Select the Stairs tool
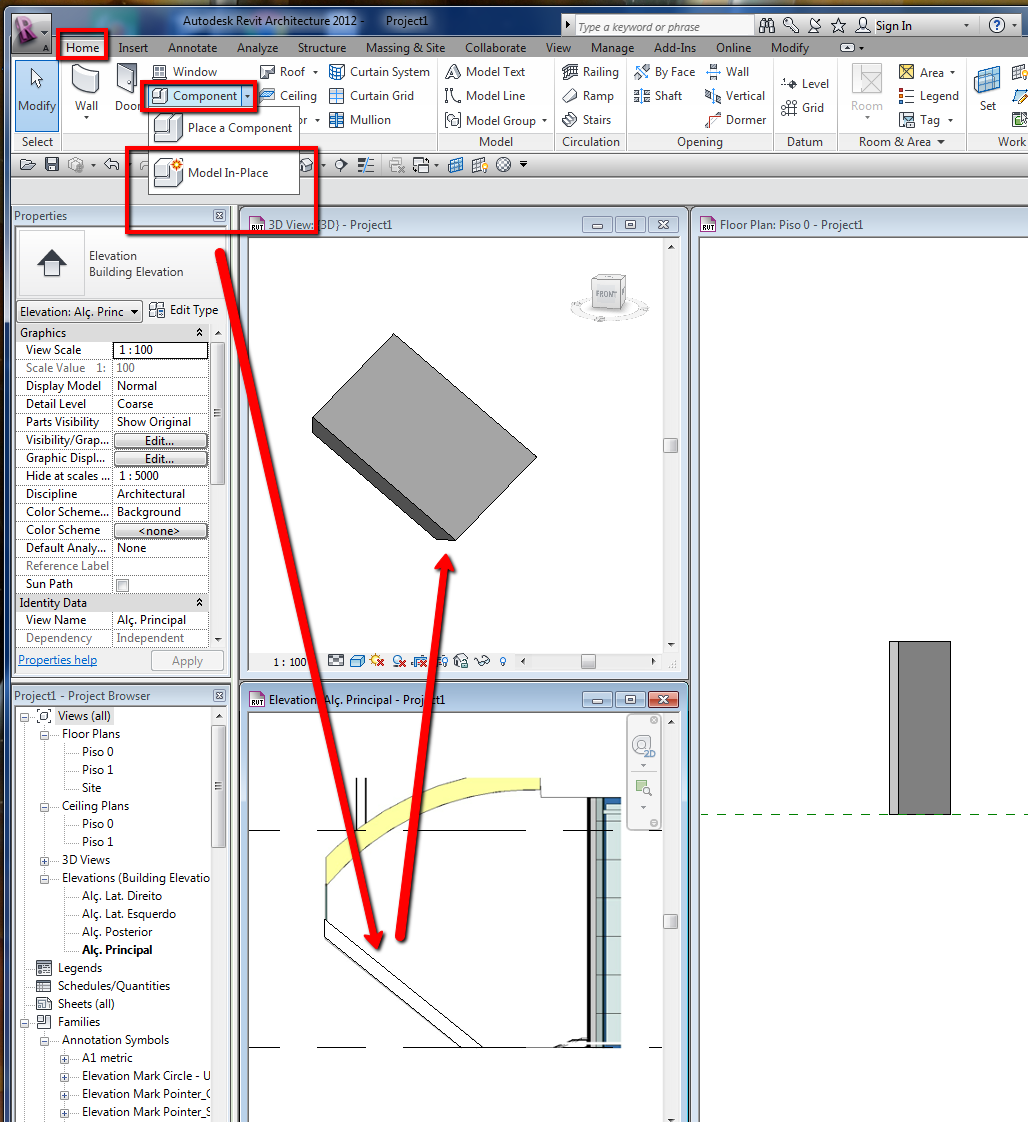Screen dimensions: 1028x1122 587,120
